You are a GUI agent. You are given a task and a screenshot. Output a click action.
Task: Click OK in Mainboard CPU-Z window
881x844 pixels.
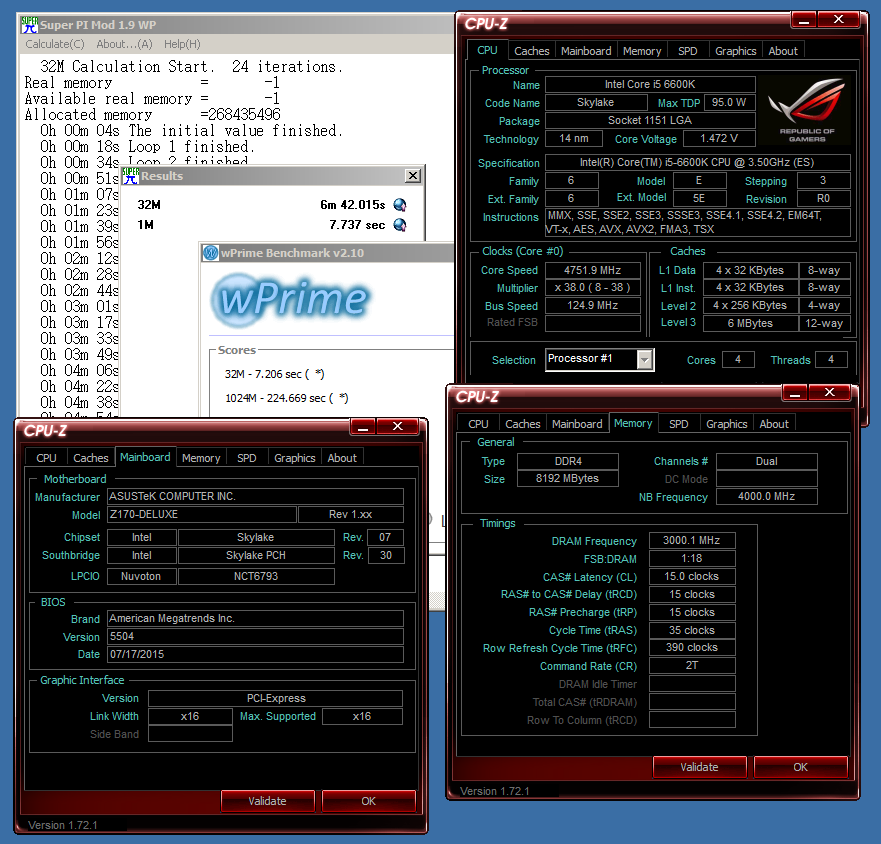pos(369,801)
